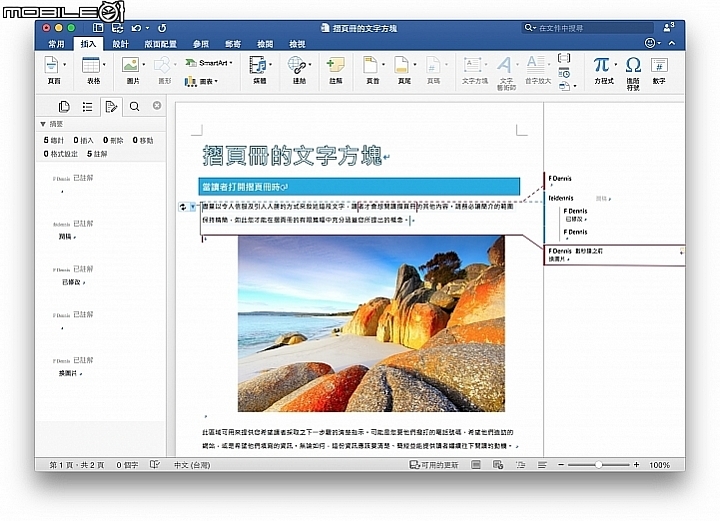
Task: Click the page count 第1頁,共2頁
Action: coord(77,465)
